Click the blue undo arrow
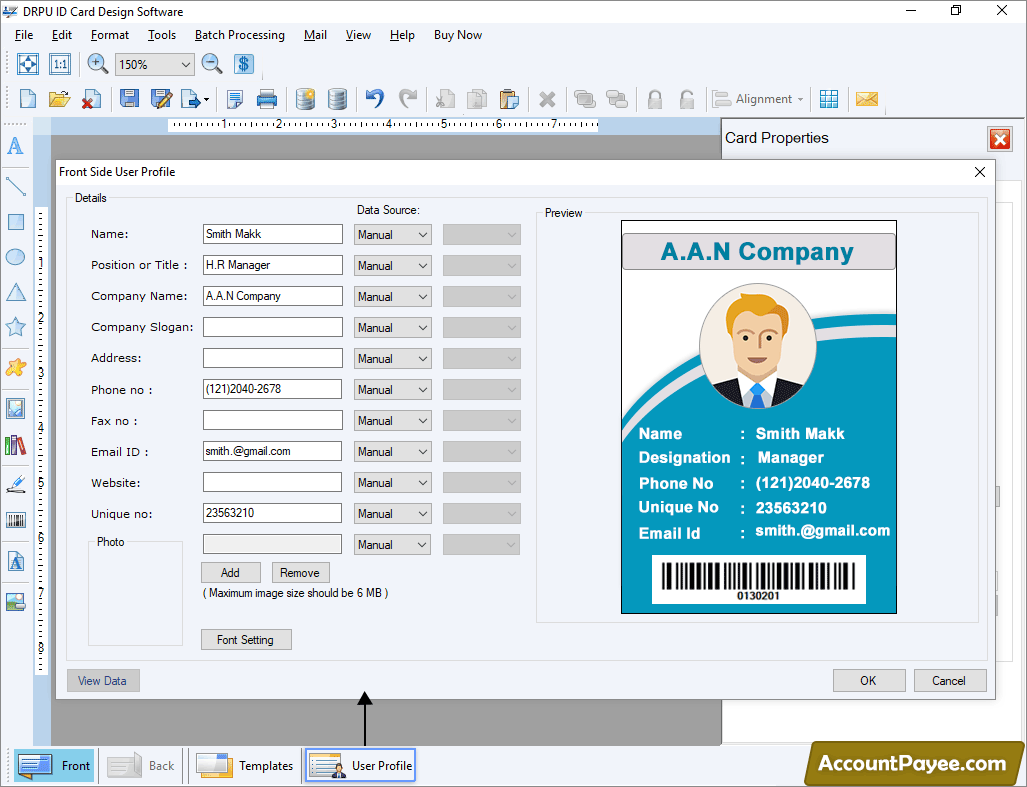The width and height of the screenshot is (1027, 787). (375, 99)
